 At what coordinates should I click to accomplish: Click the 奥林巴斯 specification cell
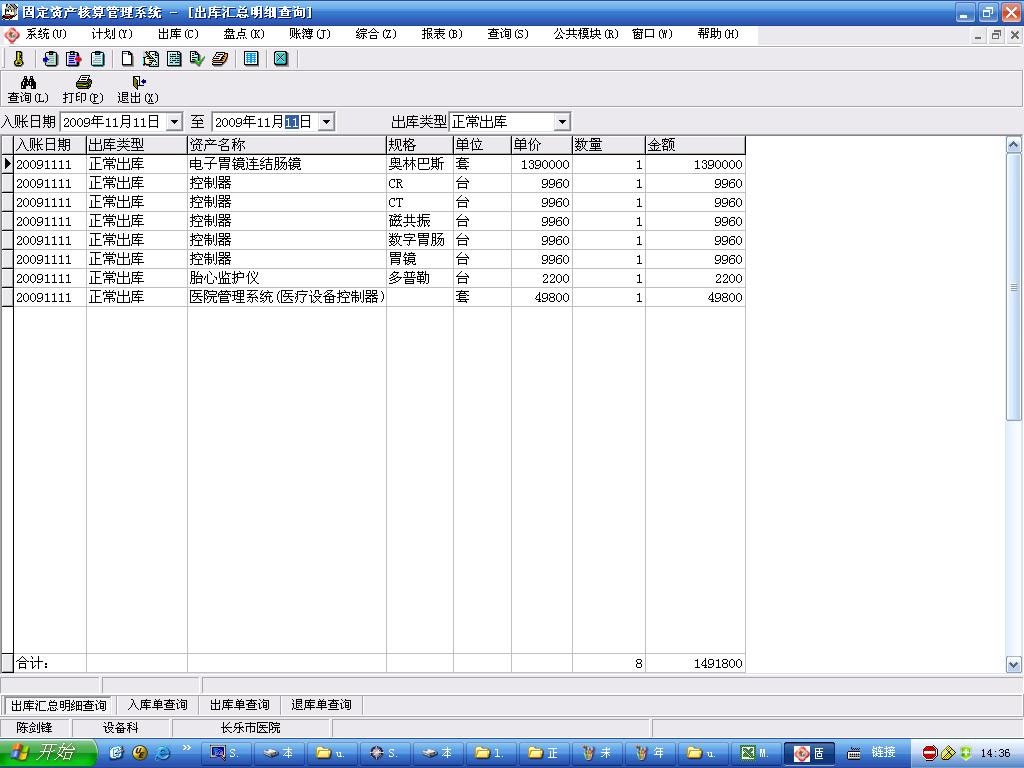(x=419, y=164)
